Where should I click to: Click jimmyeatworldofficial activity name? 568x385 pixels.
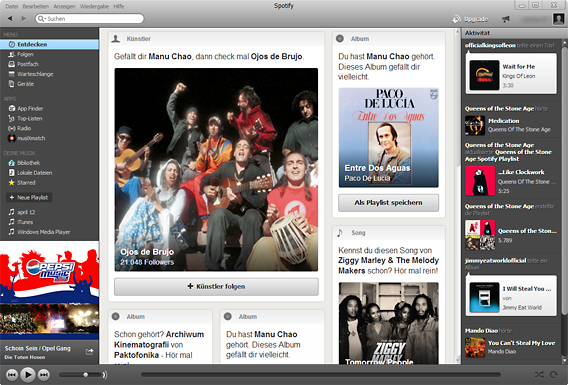click(495, 261)
